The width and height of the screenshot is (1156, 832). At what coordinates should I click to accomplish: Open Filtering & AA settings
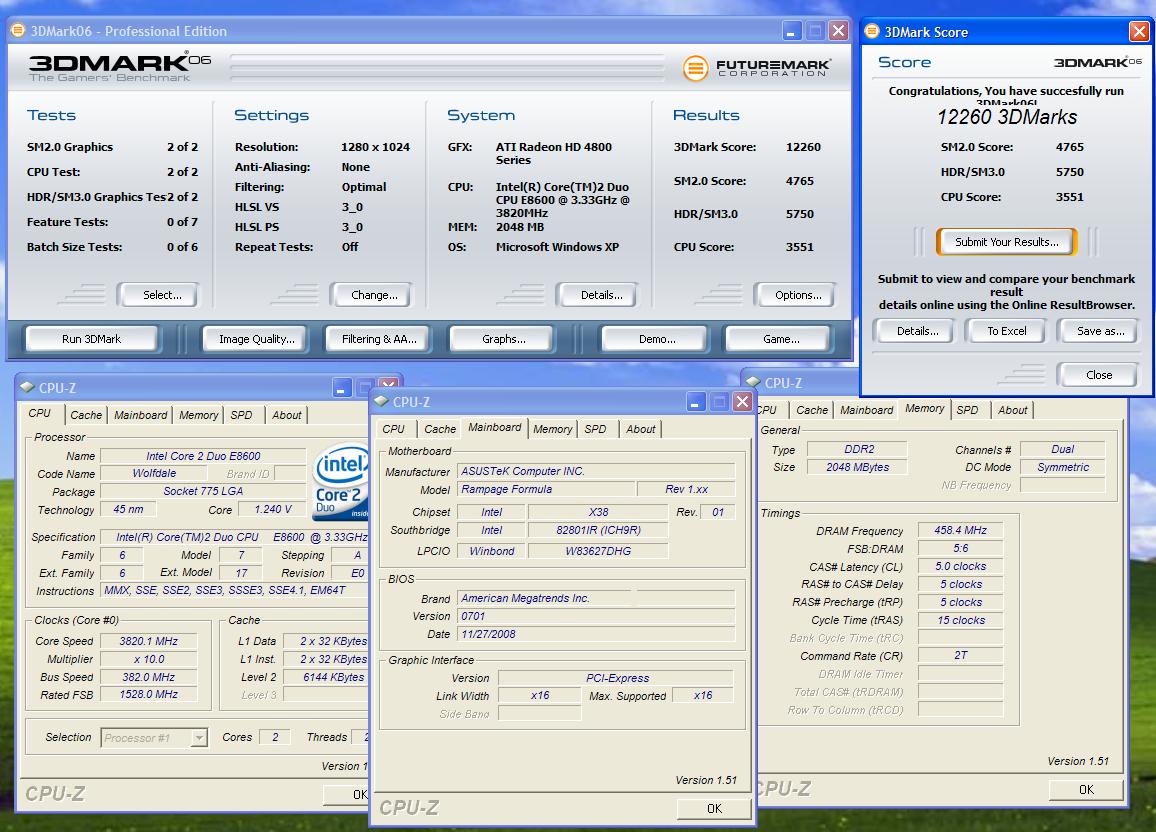(379, 339)
